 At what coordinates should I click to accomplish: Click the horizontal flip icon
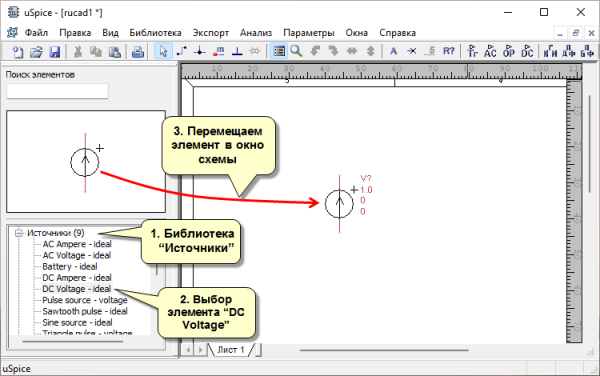tap(352, 51)
